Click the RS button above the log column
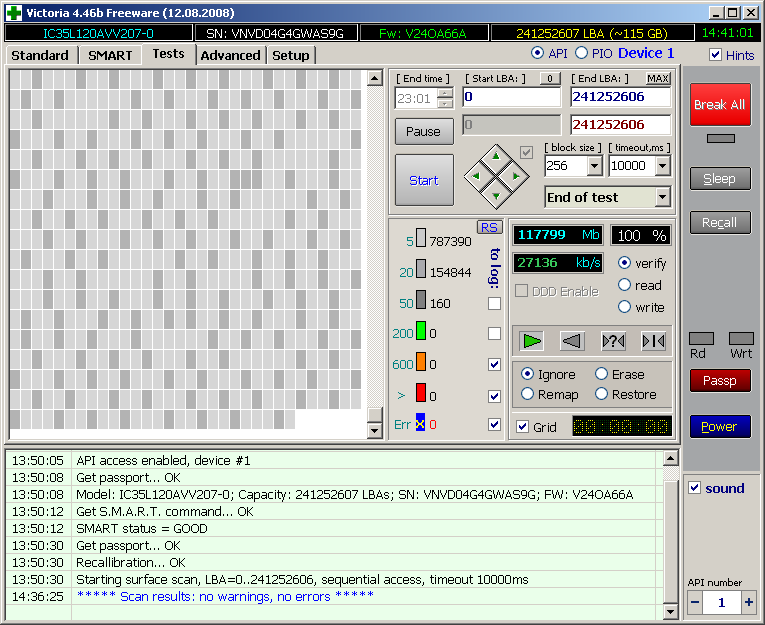Screen dimensions: 765x625 coord(489,227)
